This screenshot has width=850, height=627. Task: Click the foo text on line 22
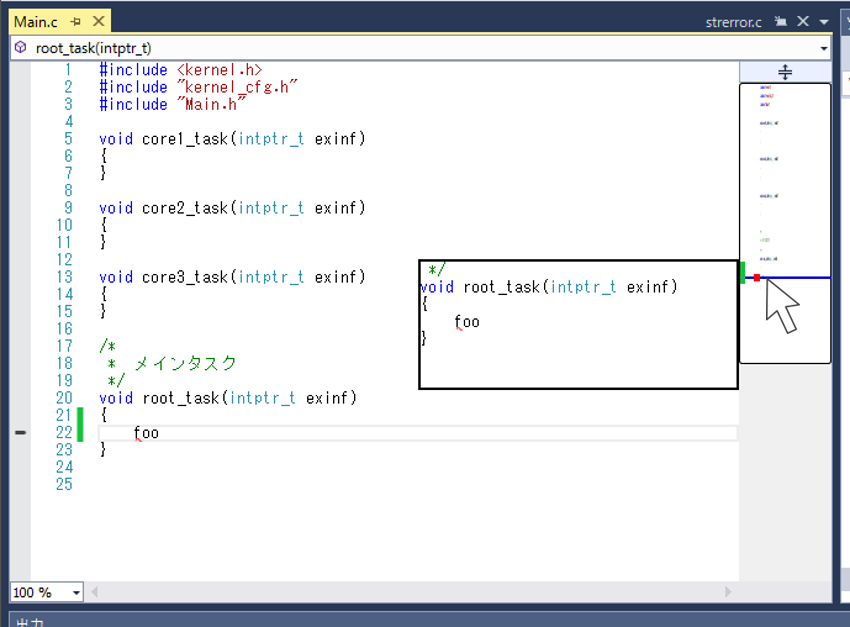146,433
